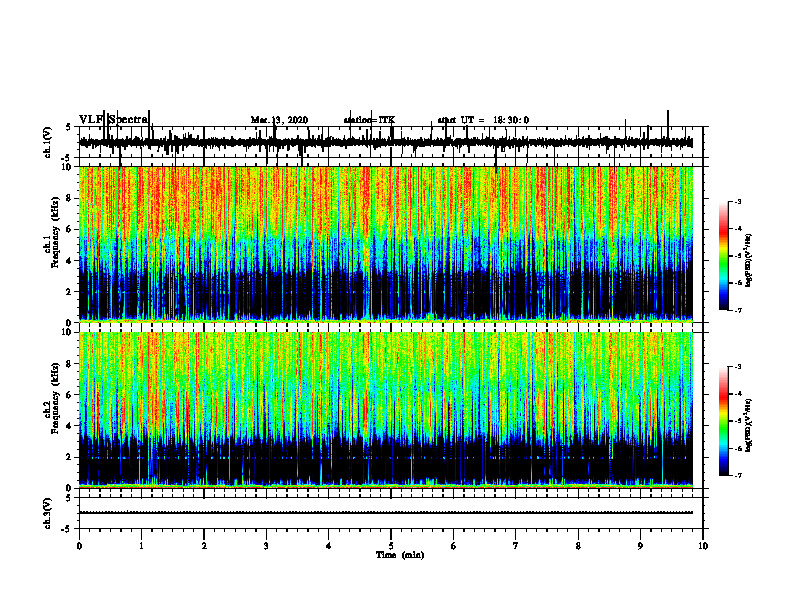The height and width of the screenshot is (612, 792).
Task: Click time axis tick label "7"
Action: coord(516,546)
